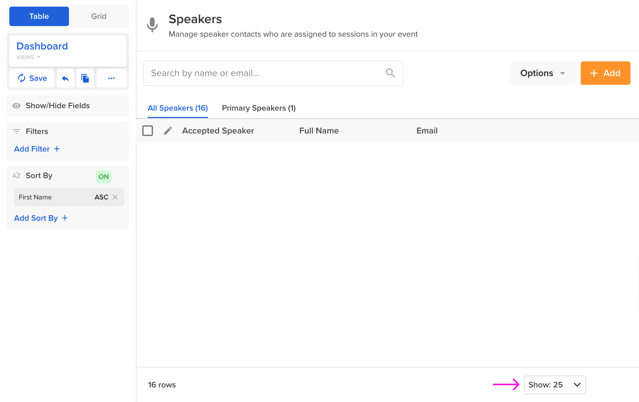Click the search by name or email field

click(265, 73)
